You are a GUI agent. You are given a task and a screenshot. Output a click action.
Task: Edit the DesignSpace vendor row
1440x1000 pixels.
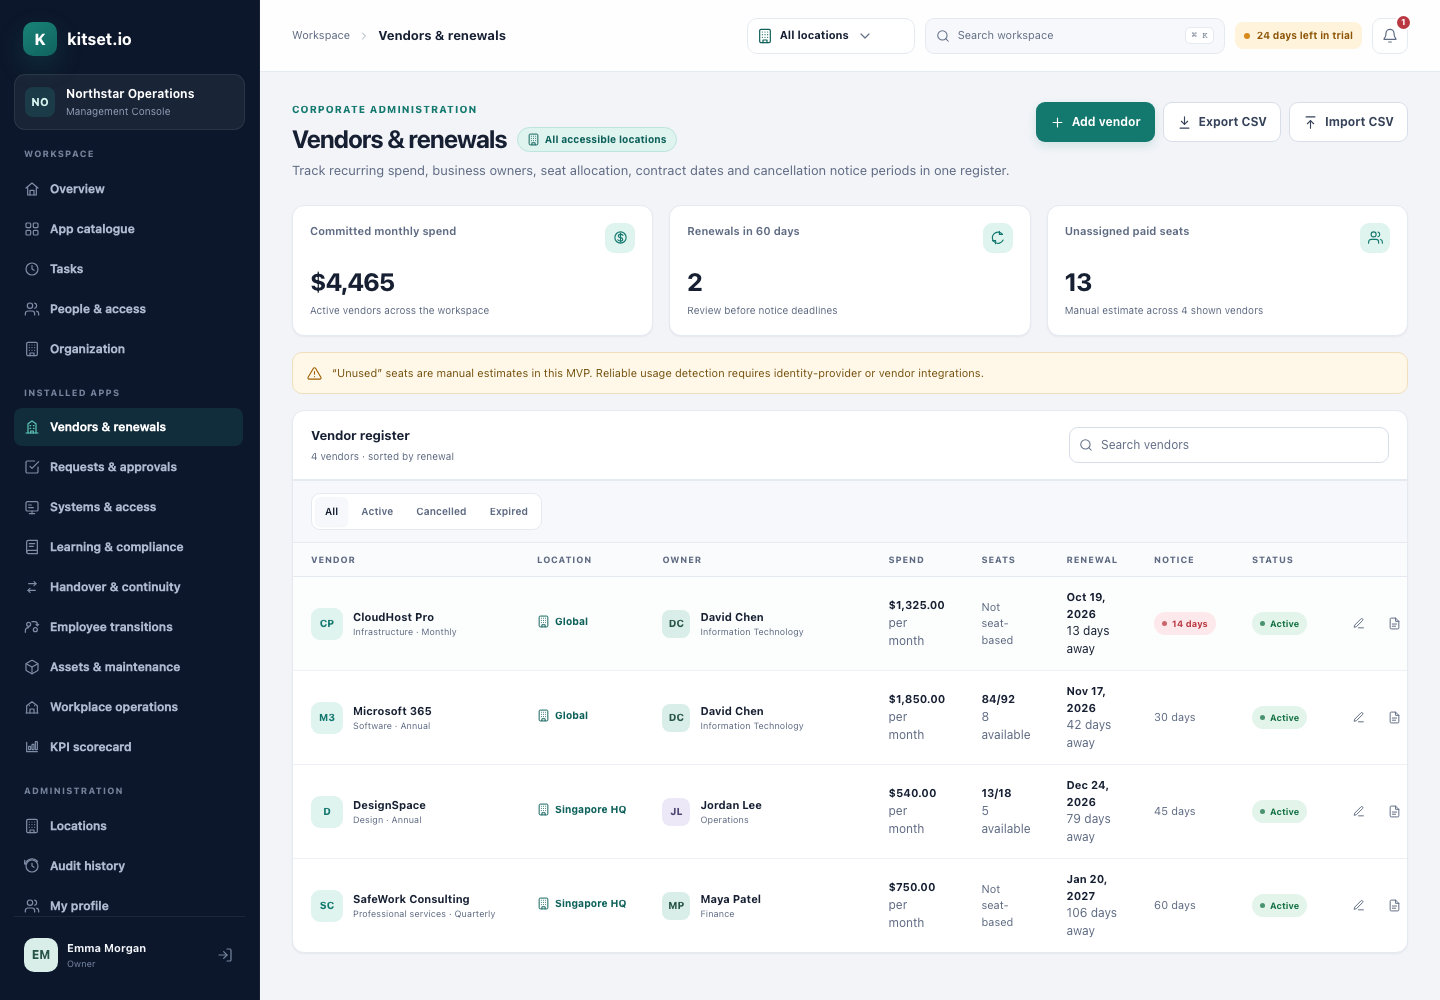click(1359, 811)
